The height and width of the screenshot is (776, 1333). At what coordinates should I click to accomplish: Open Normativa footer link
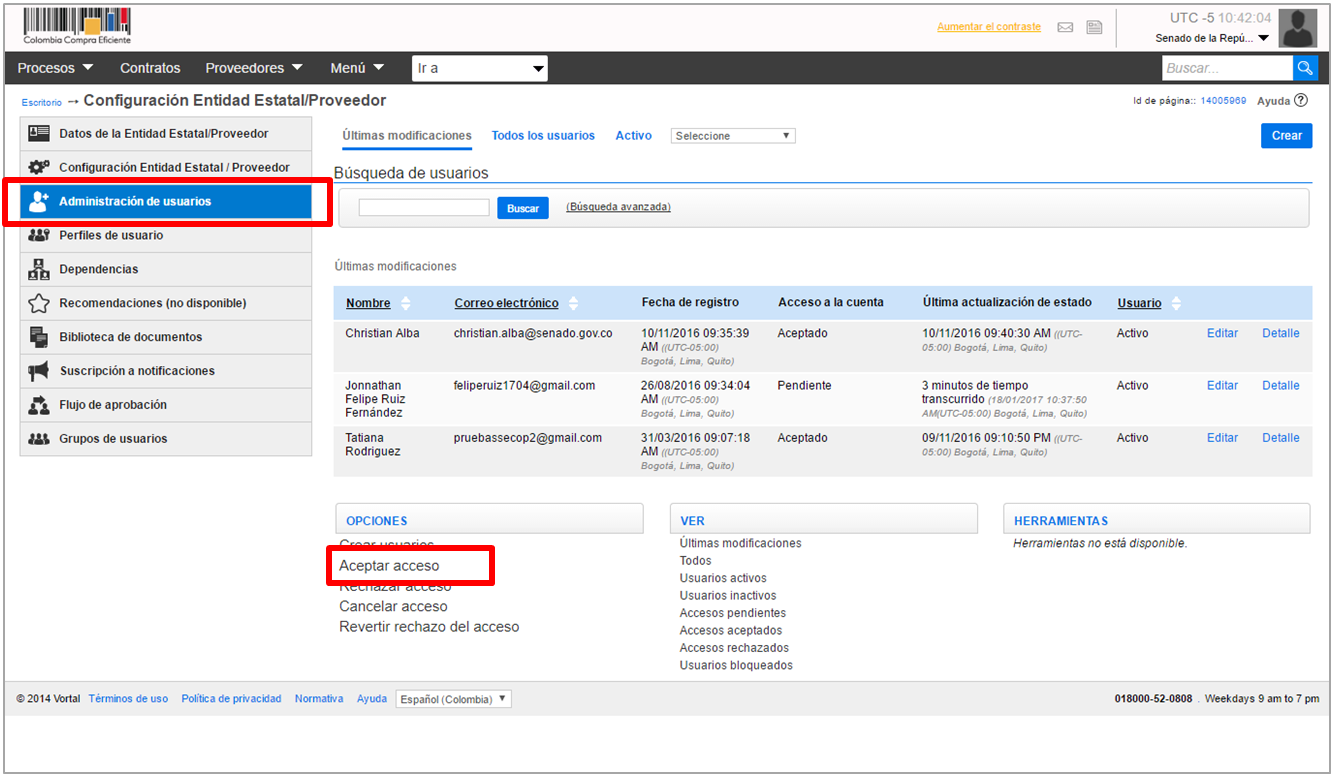[319, 699]
